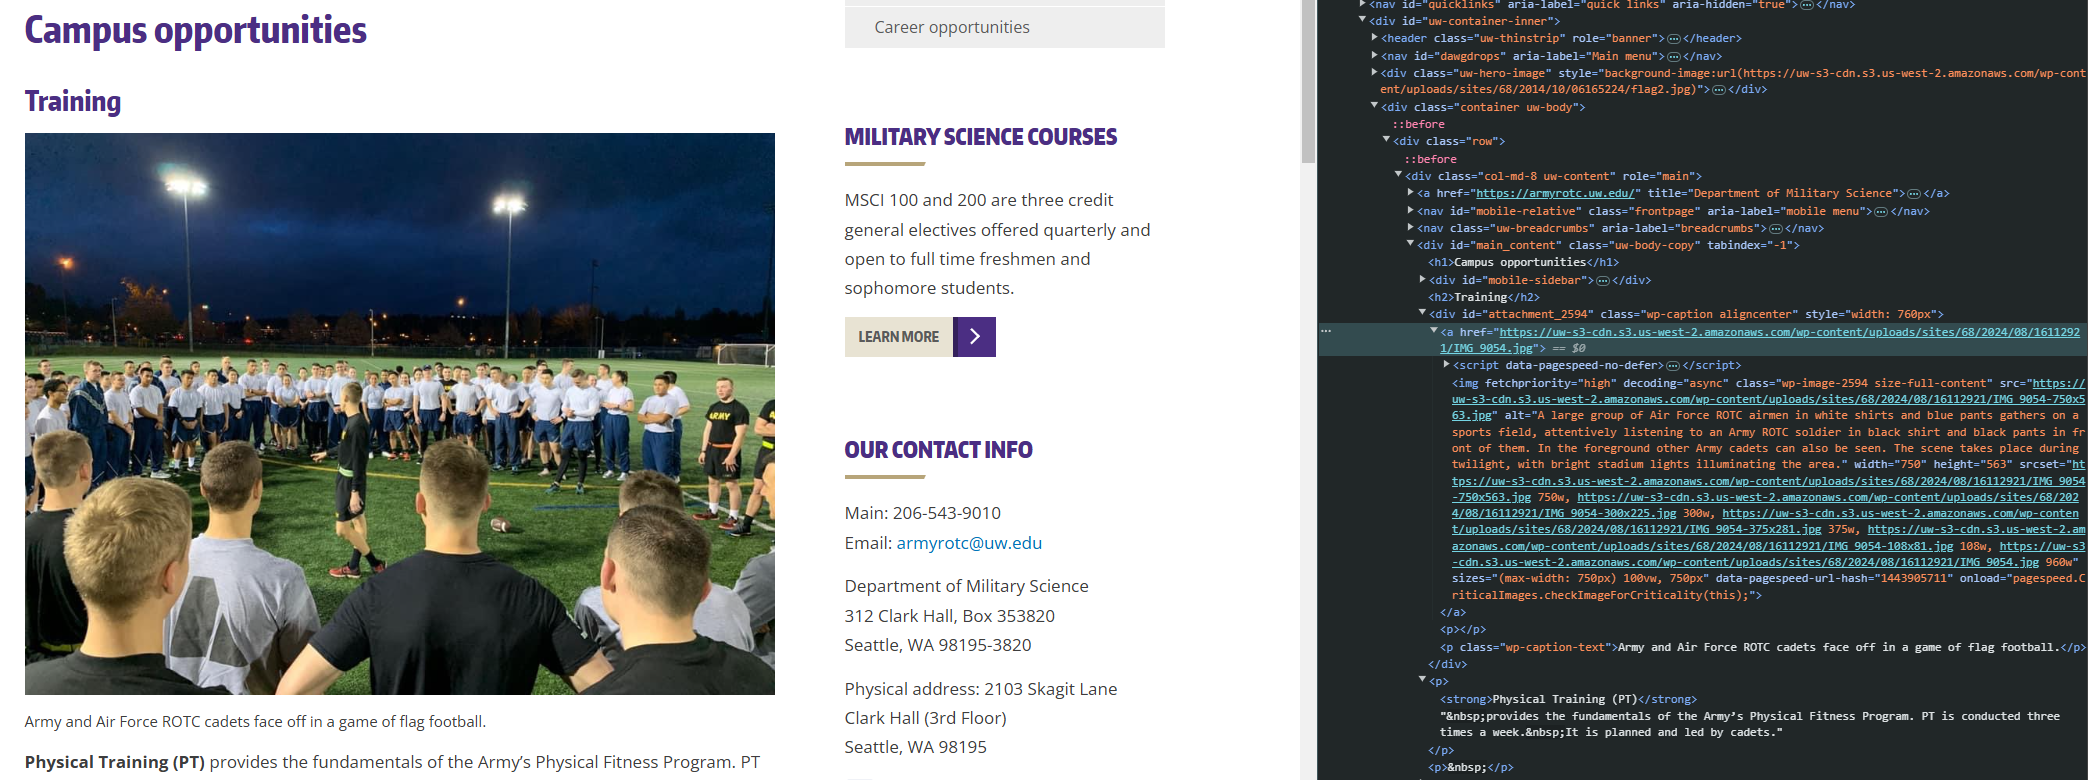Viewport: 2088px width, 780px height.
Task: Click the three-dot actions icon on selected DOM row
Action: 1326,331
